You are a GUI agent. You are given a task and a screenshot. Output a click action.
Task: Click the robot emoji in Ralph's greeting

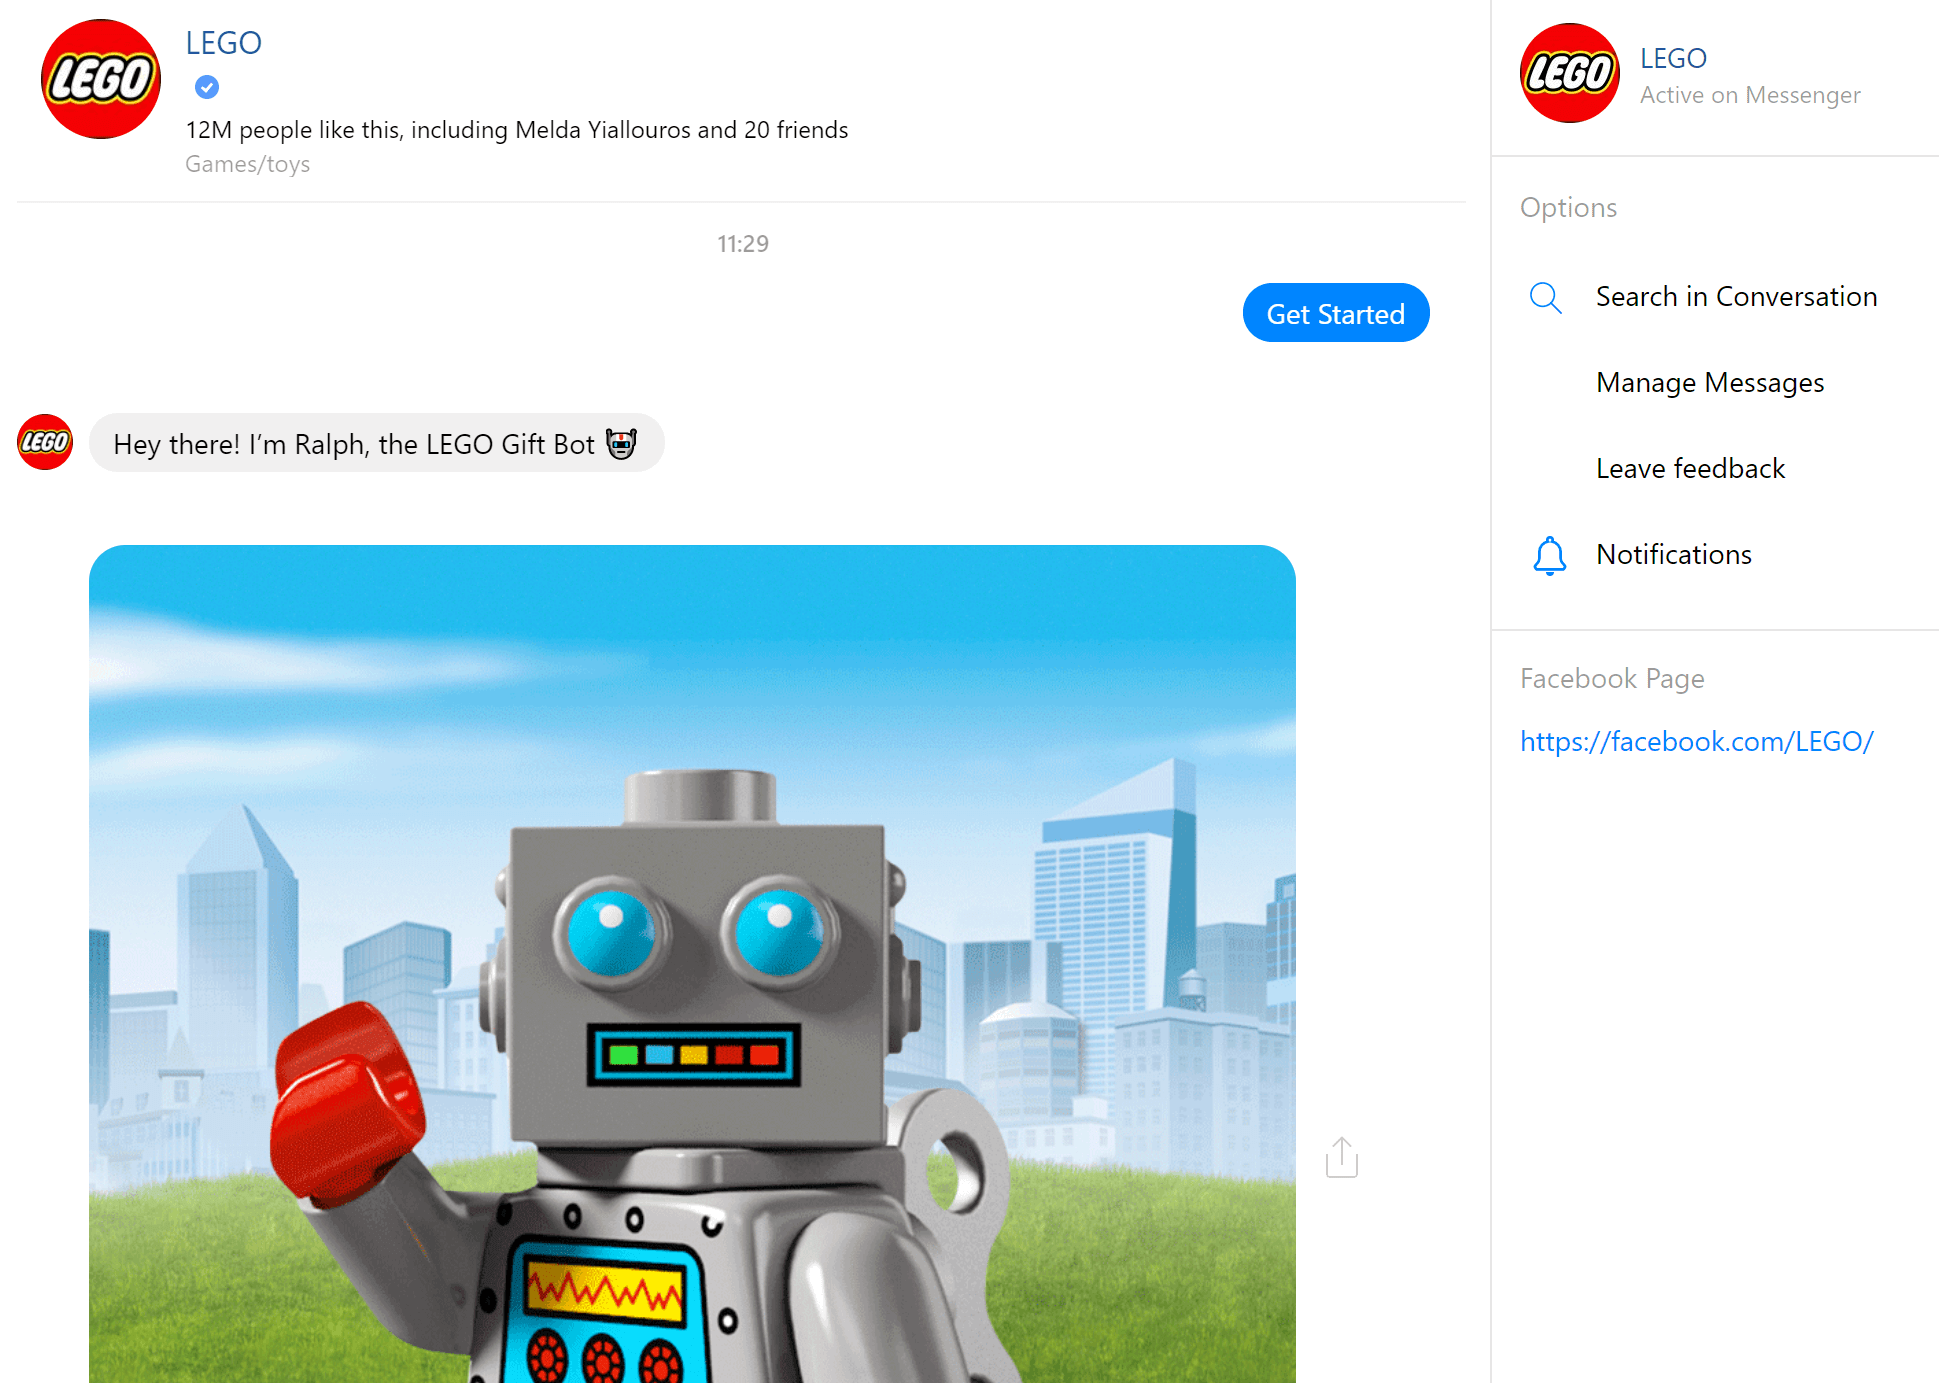[x=621, y=444]
